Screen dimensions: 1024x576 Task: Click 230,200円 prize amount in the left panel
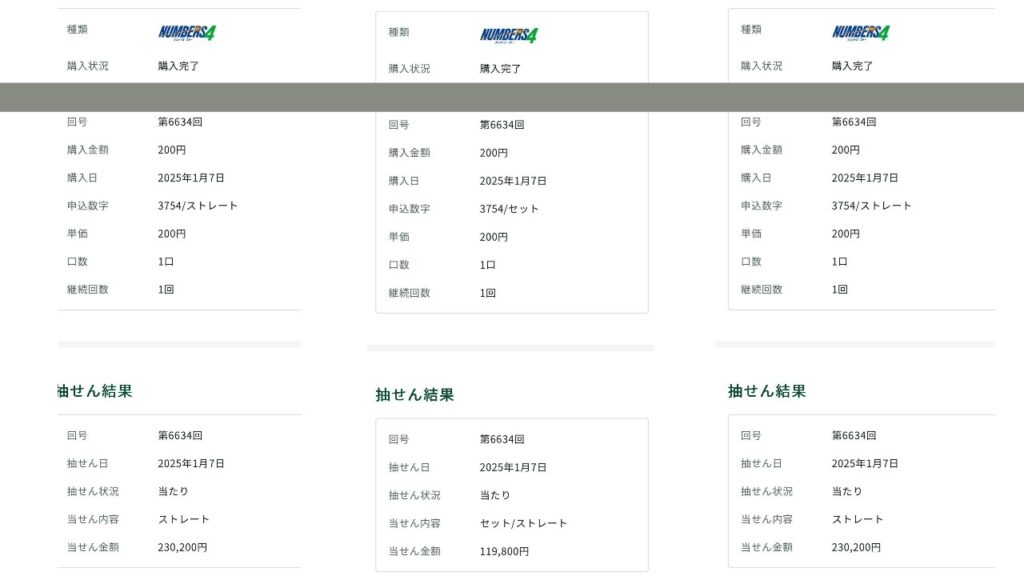182,547
